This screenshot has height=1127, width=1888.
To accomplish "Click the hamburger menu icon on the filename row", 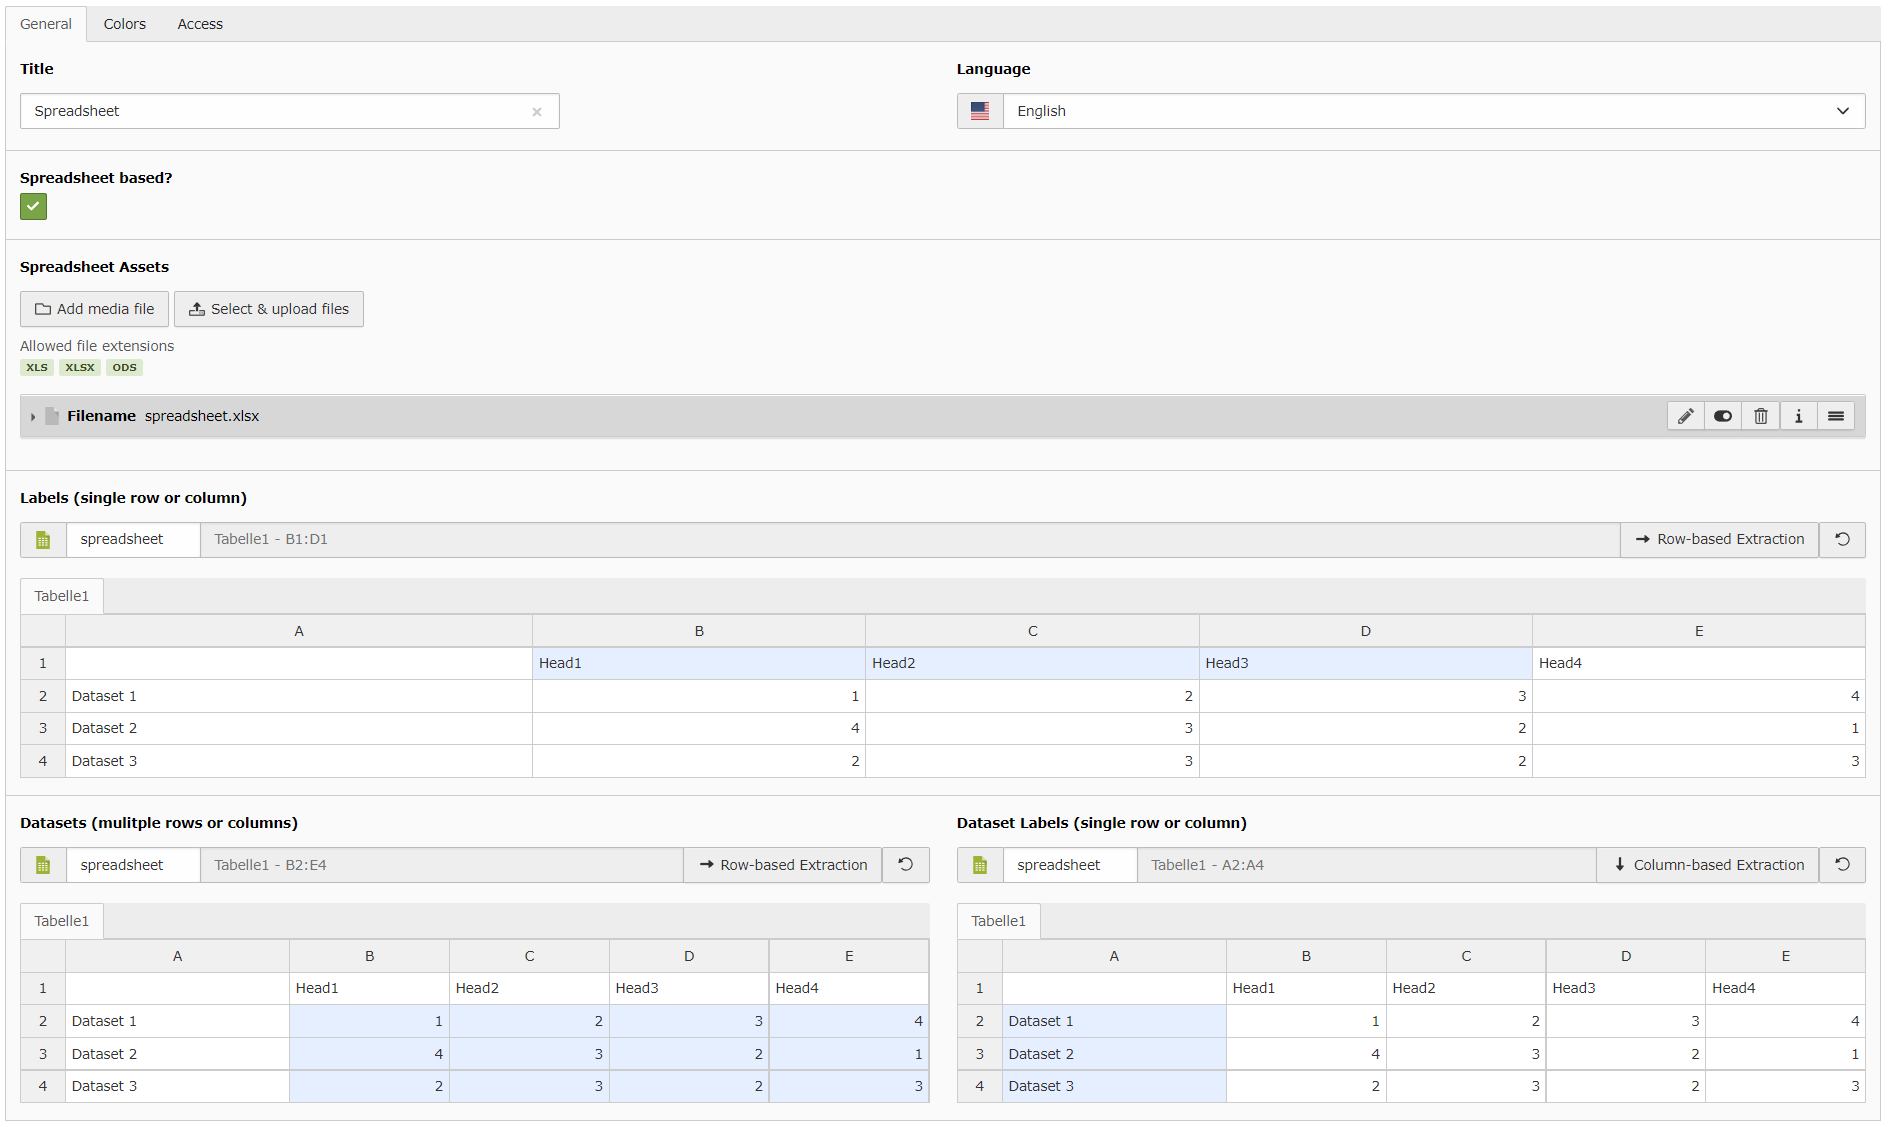I will (1836, 415).
